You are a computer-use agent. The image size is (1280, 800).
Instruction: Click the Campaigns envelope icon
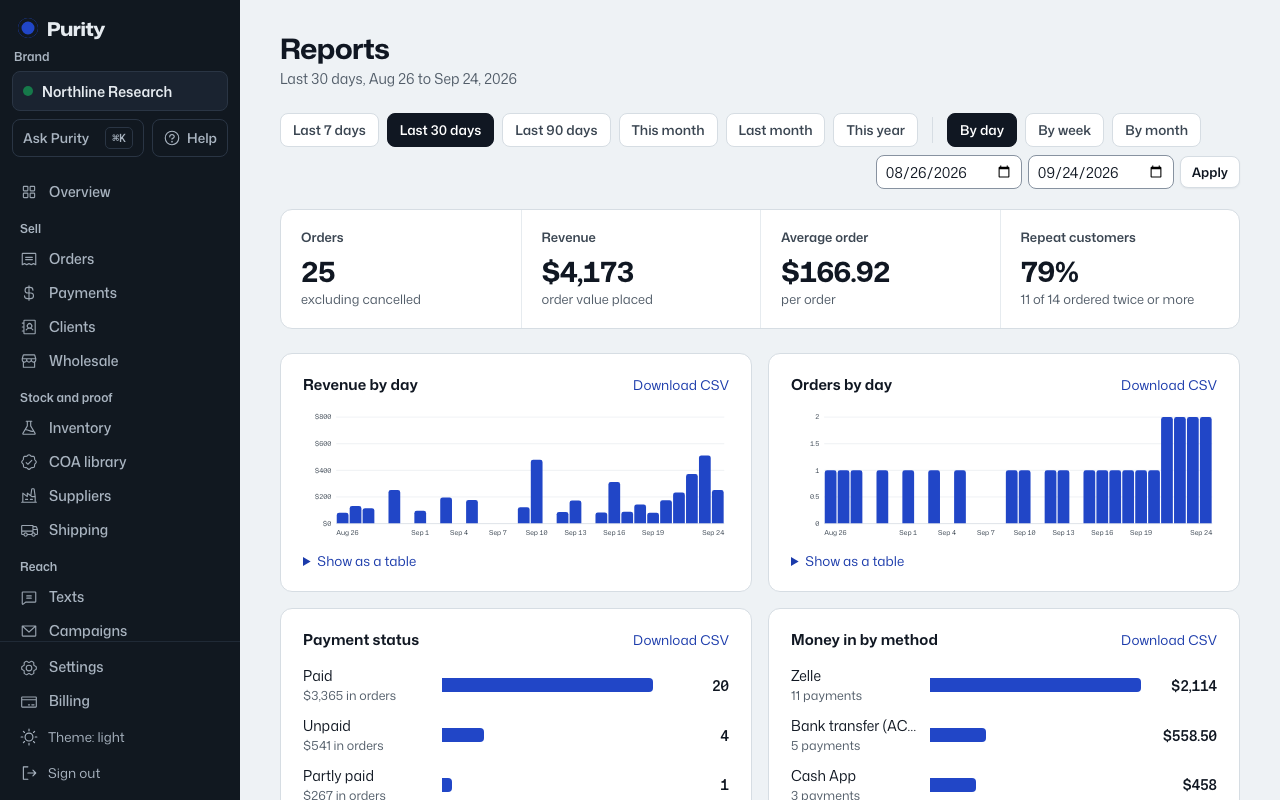coord(29,631)
